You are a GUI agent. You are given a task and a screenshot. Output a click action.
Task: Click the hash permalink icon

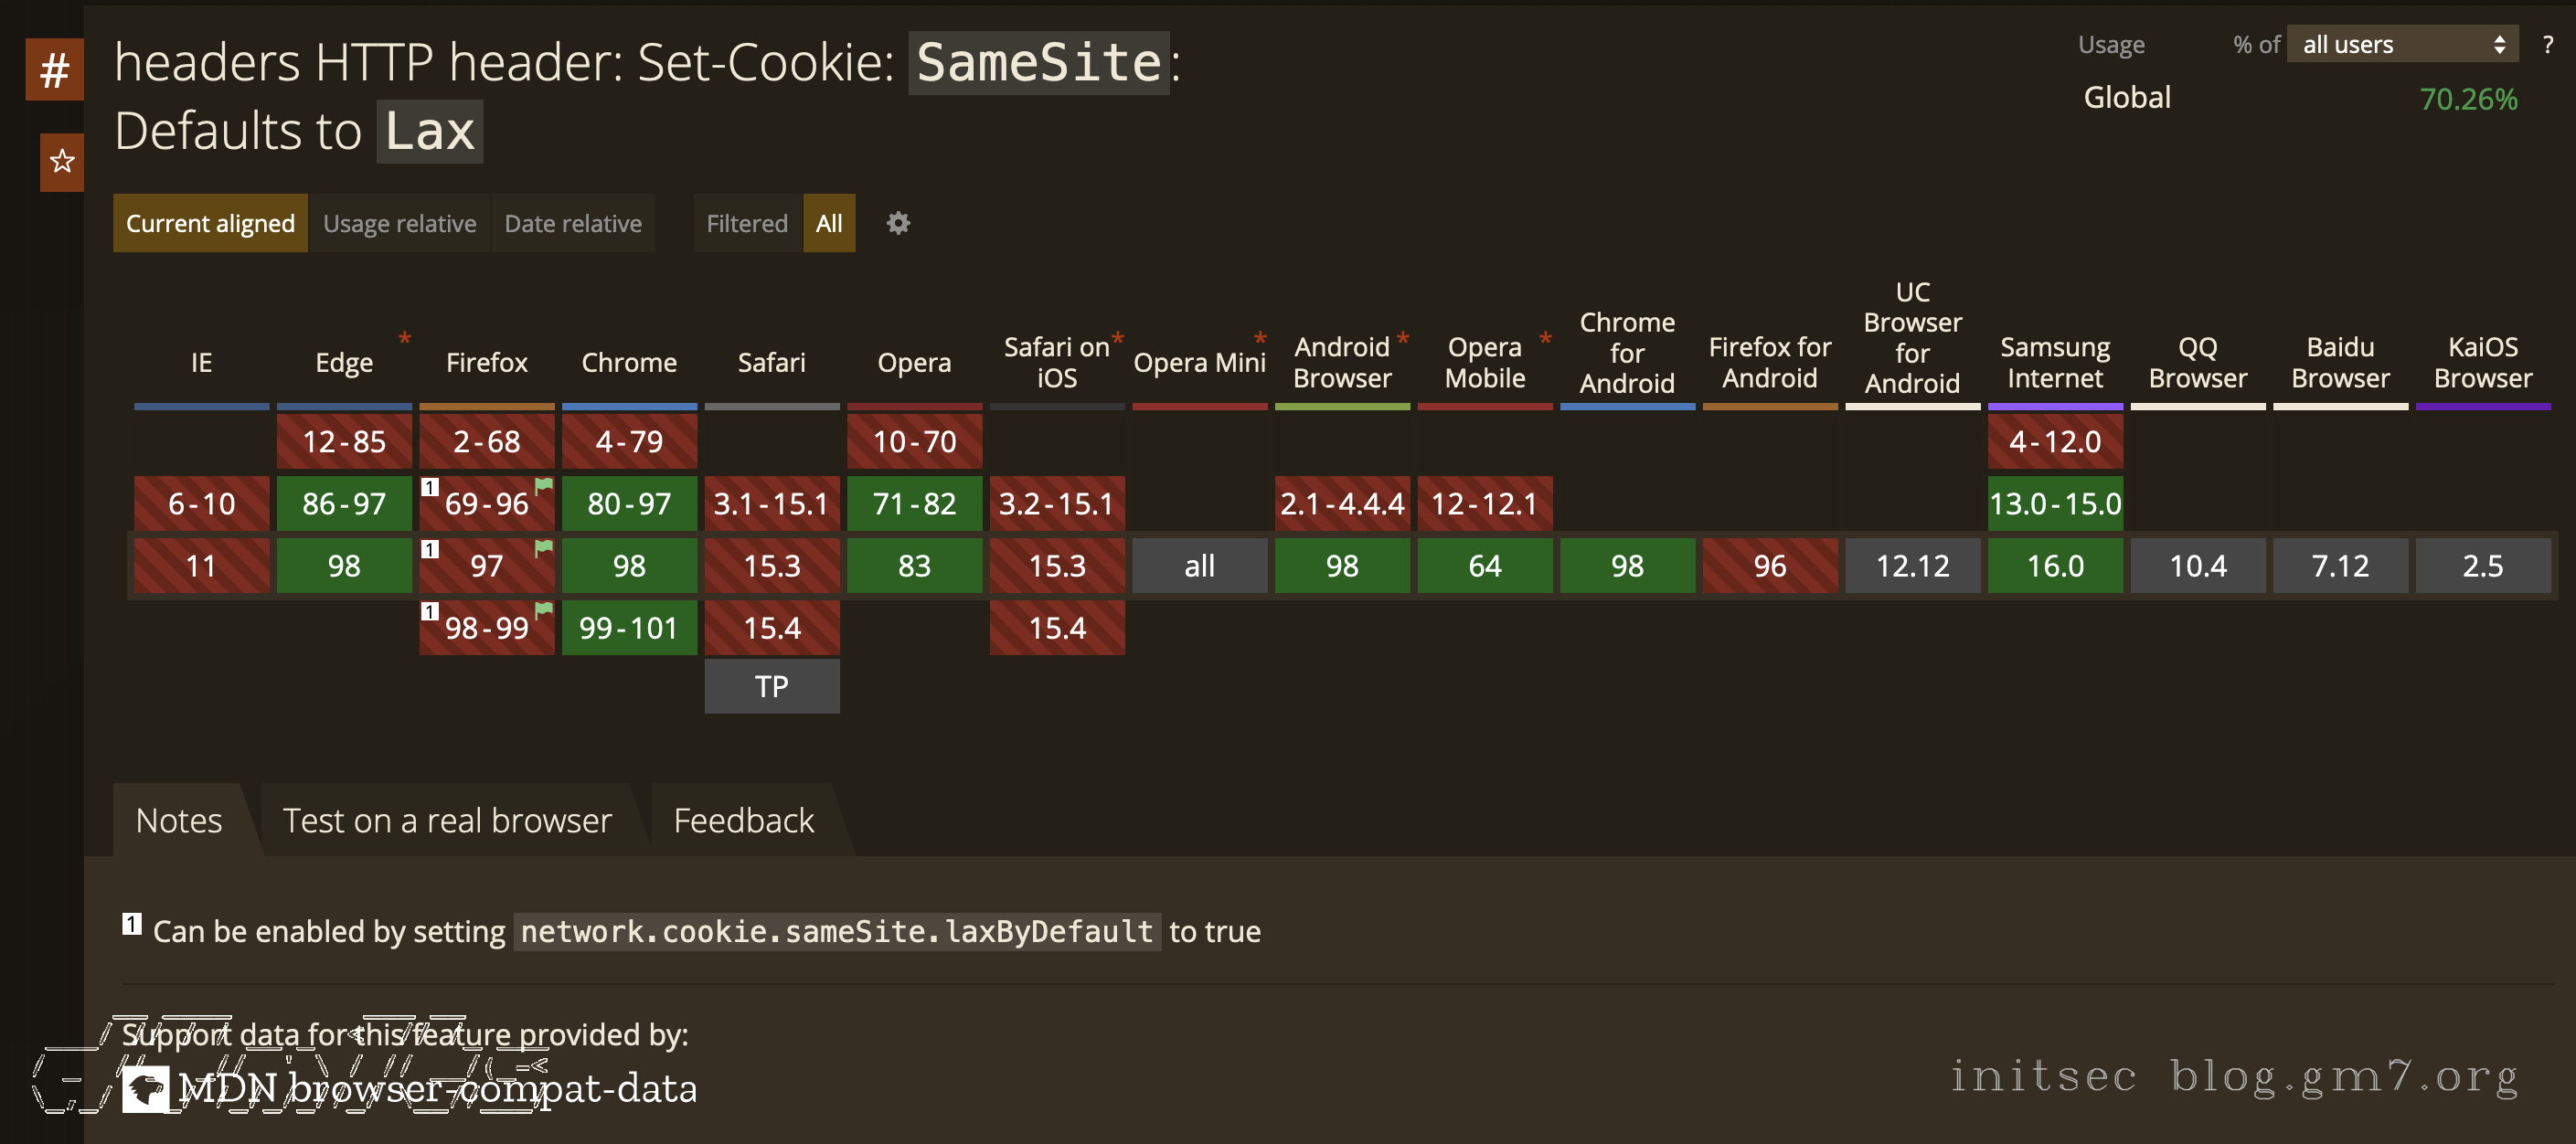(x=54, y=70)
